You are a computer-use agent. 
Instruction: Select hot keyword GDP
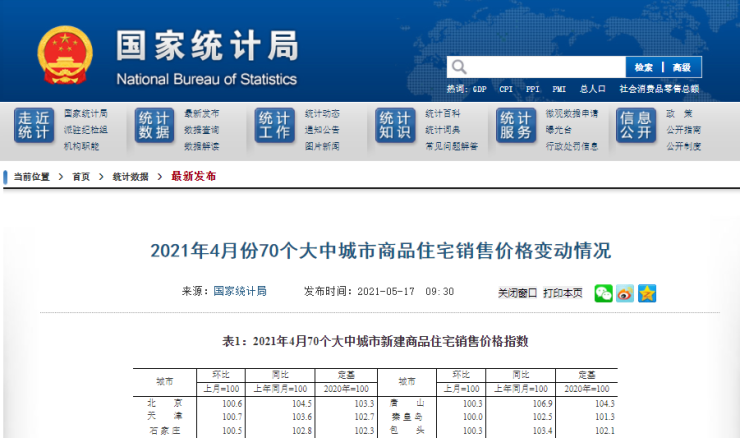479,89
